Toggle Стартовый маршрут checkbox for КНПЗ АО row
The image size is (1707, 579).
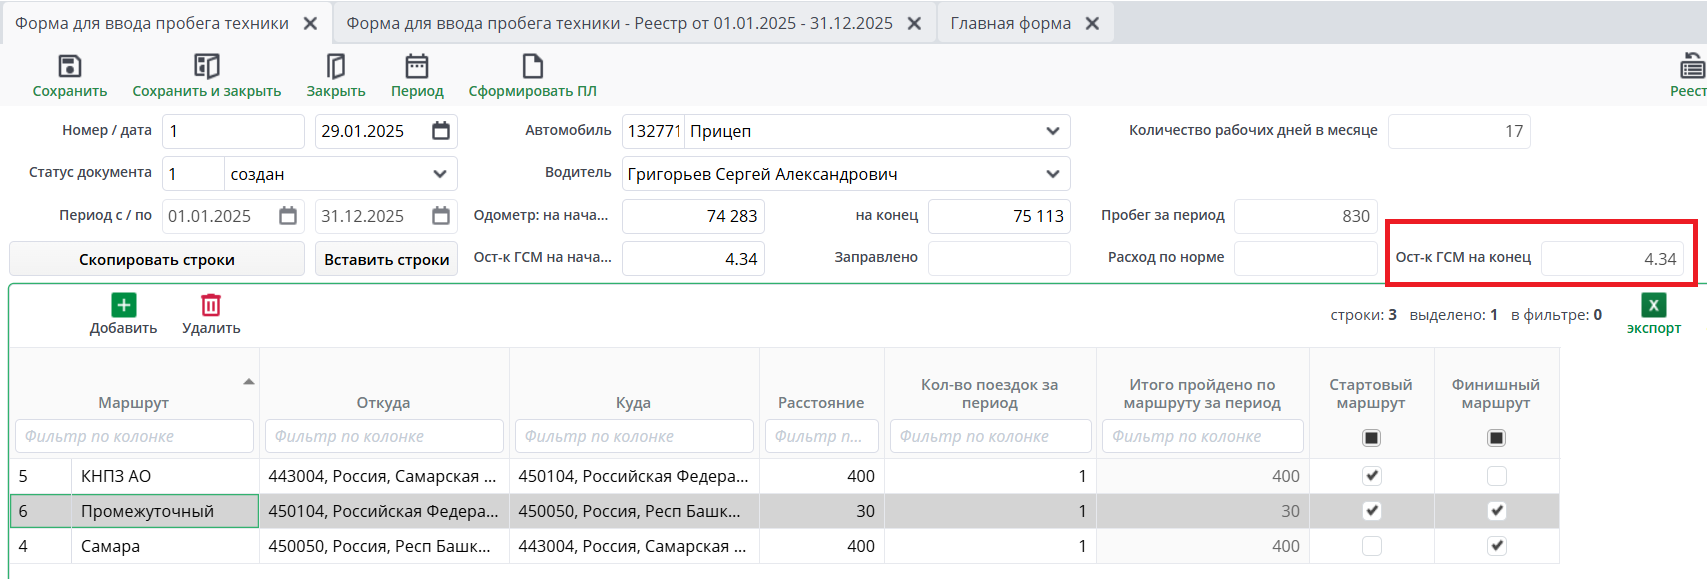(x=1371, y=476)
